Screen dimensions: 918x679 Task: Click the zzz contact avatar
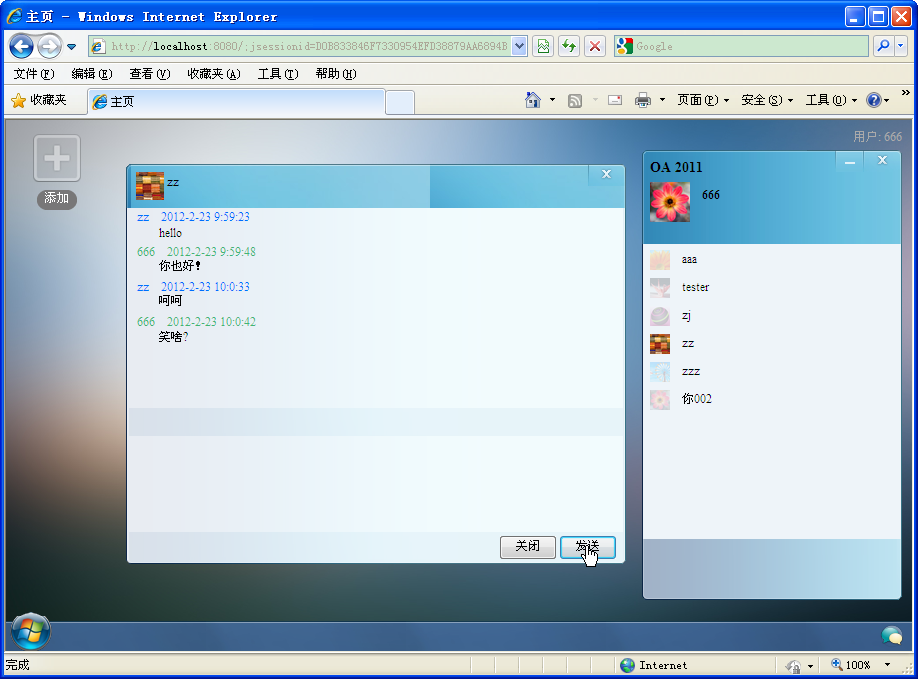pyautogui.click(x=661, y=371)
